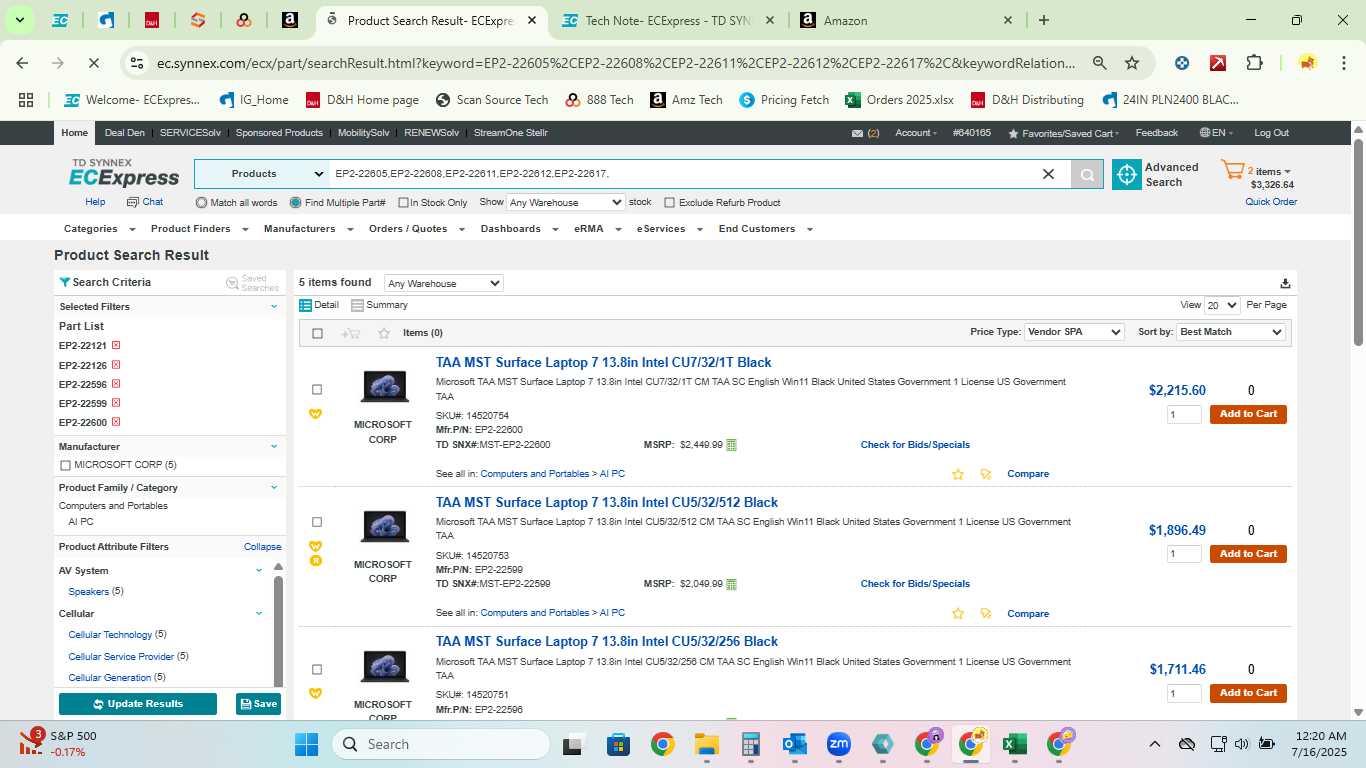Open MSRP calculator icon for EP2-22599
Screen dimensions: 1366x768
pos(731,584)
